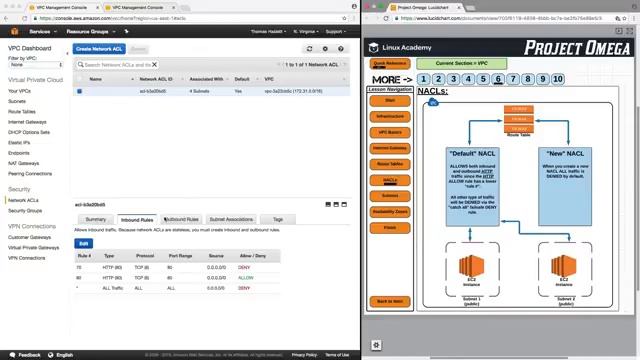Collapse the VPC sidebar arrow
Screen dimensions: 640x360
tap(67, 53)
